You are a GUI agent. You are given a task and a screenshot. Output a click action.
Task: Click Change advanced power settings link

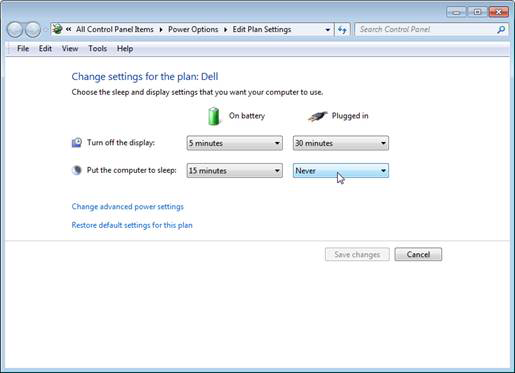point(128,207)
